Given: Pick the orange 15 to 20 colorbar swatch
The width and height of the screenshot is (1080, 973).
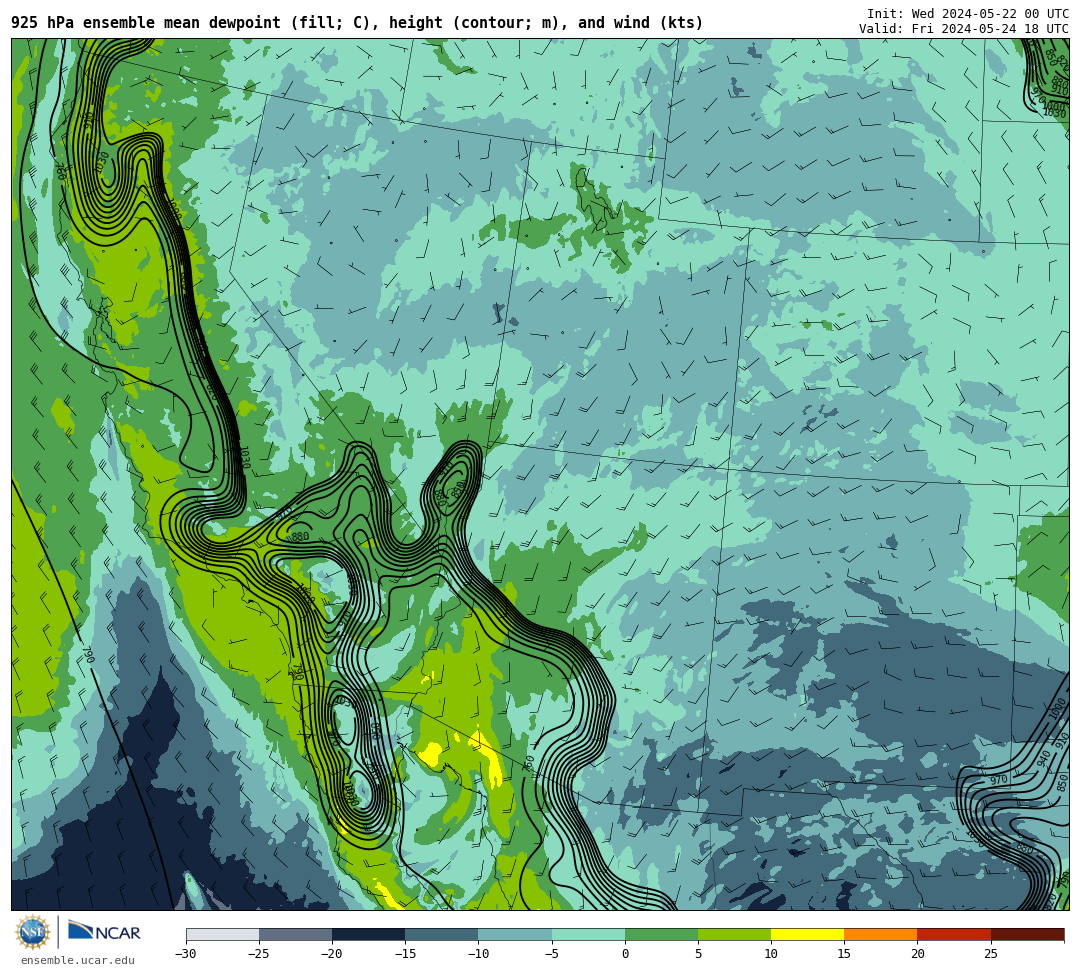Looking at the screenshot, I should tap(881, 934).
